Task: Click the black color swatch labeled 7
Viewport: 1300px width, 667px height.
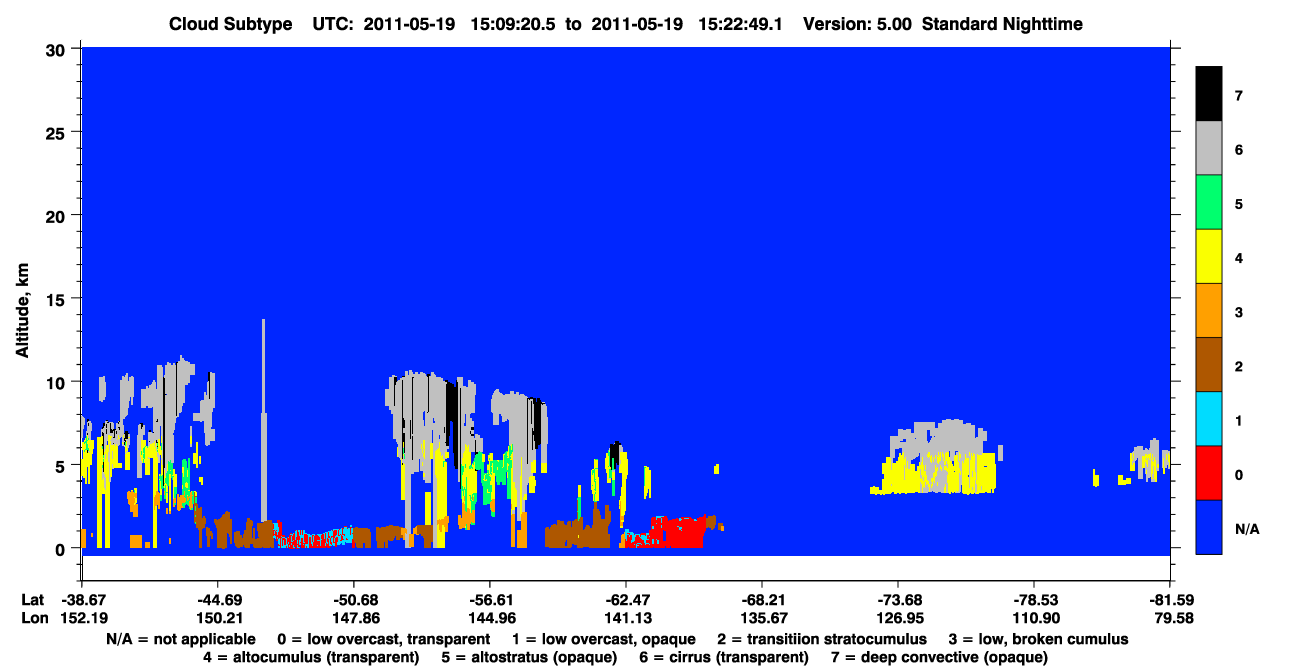Action: pyautogui.click(x=1209, y=95)
